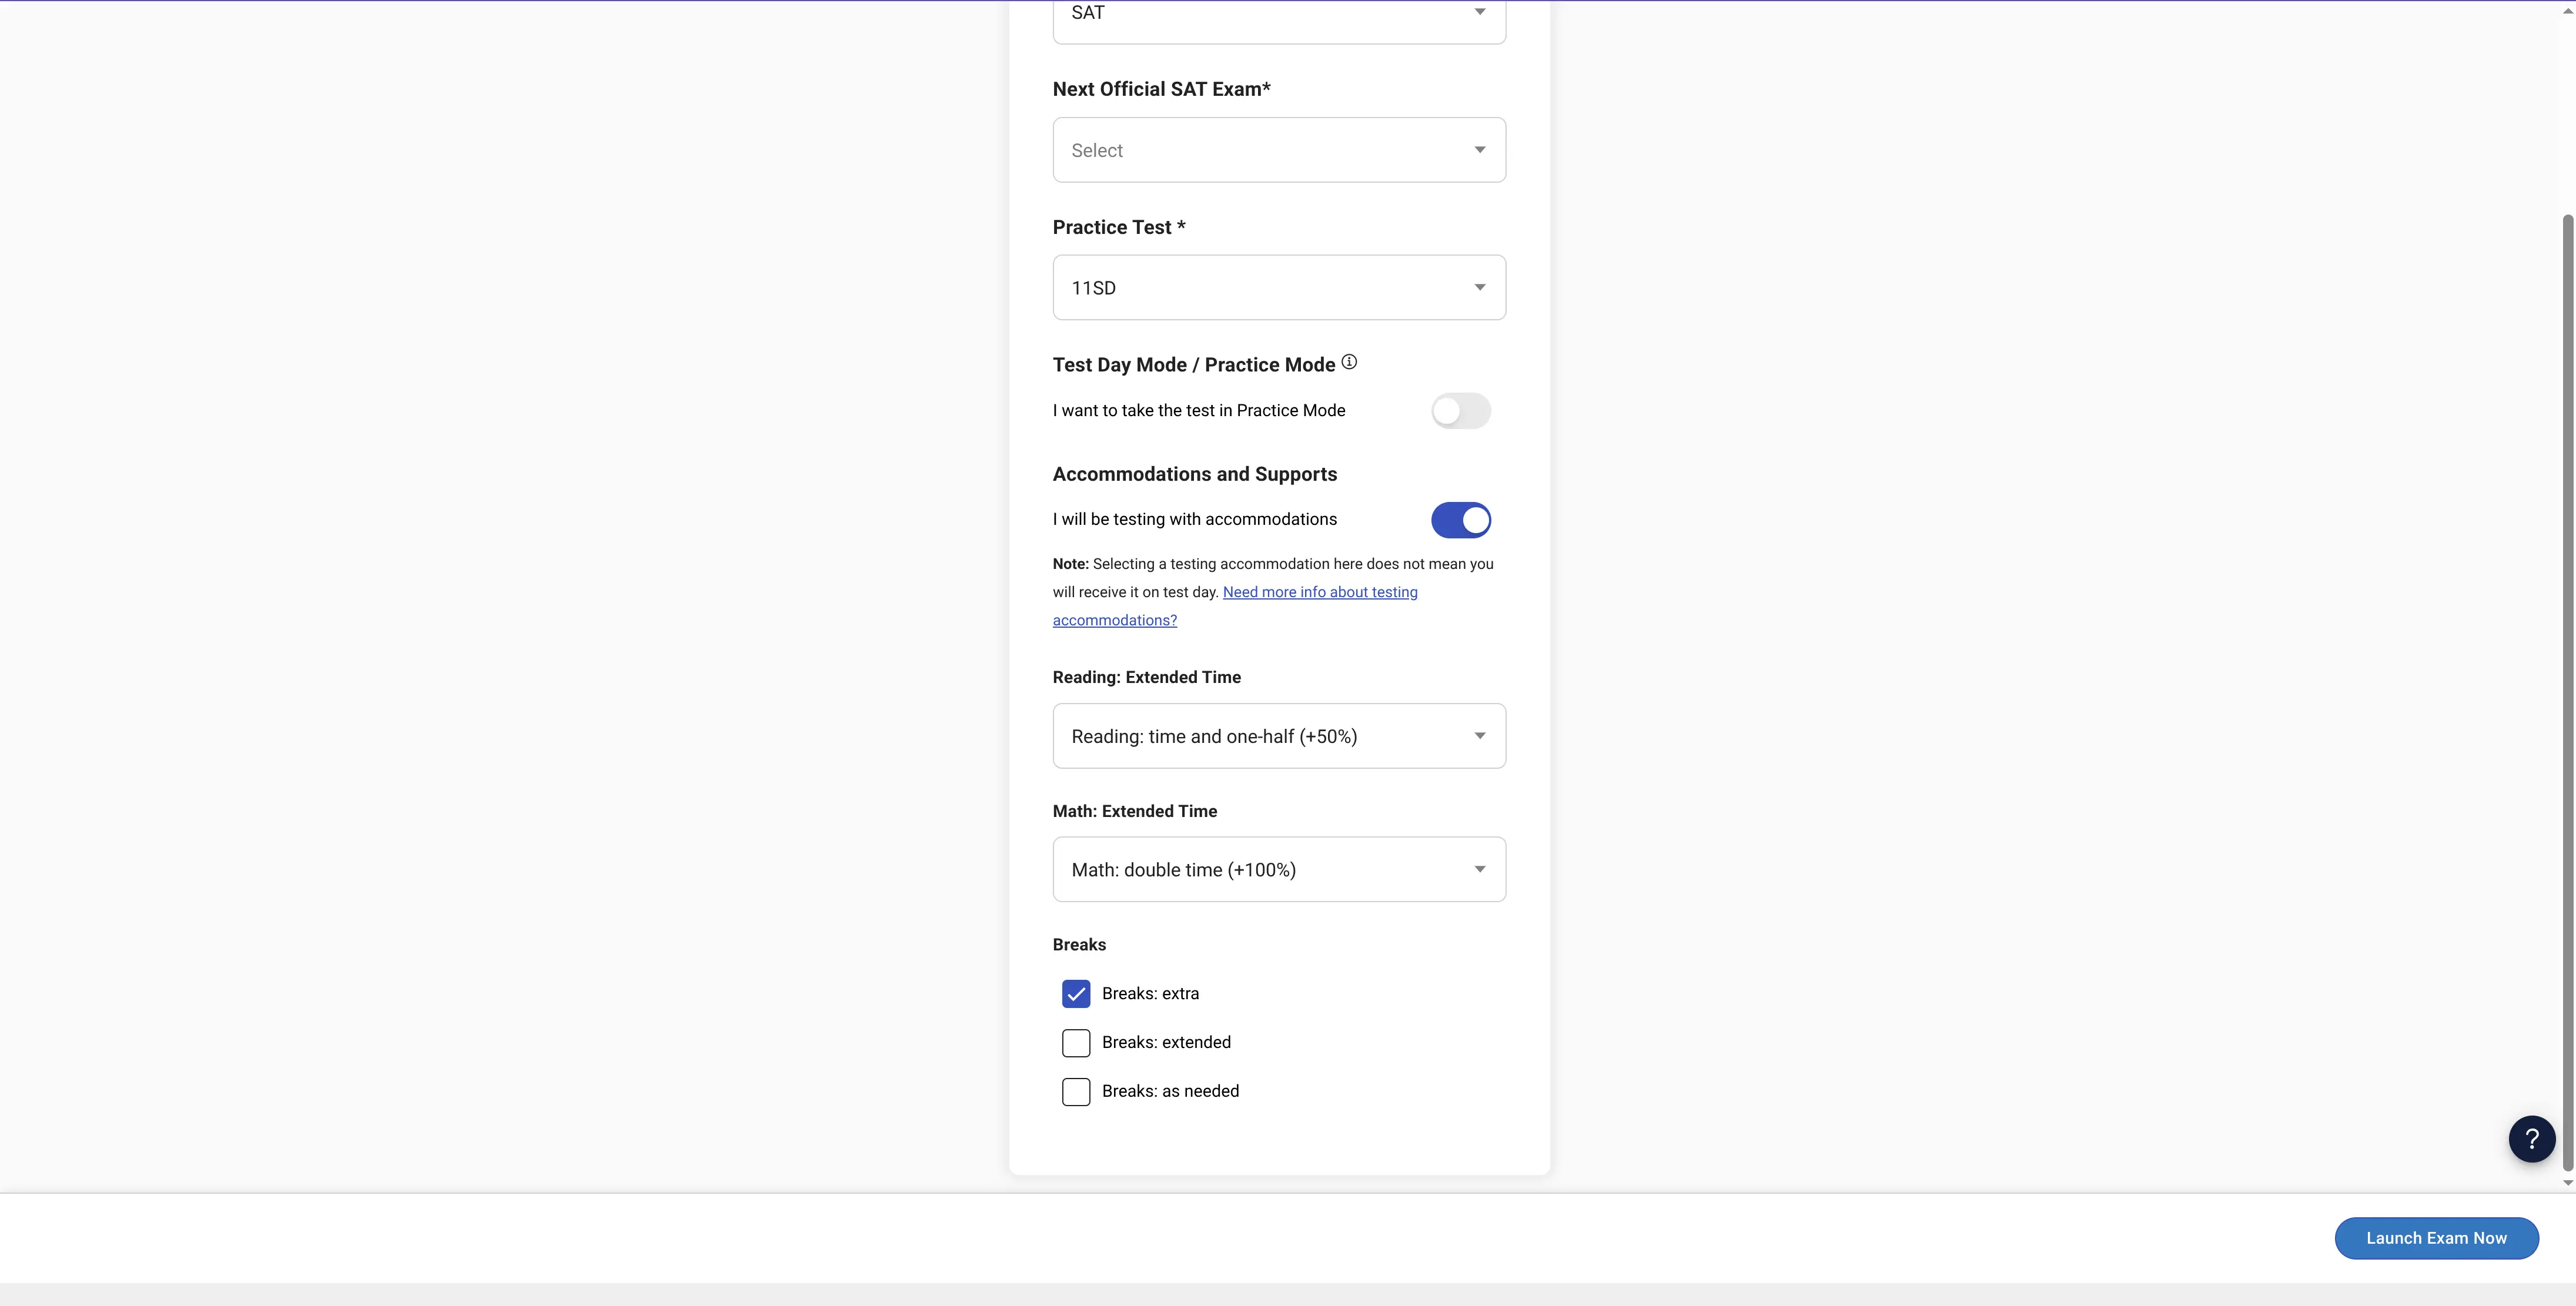Click the page vertical scrollbar thumb
Viewport: 2576px width, 1306px height.
point(2567,692)
